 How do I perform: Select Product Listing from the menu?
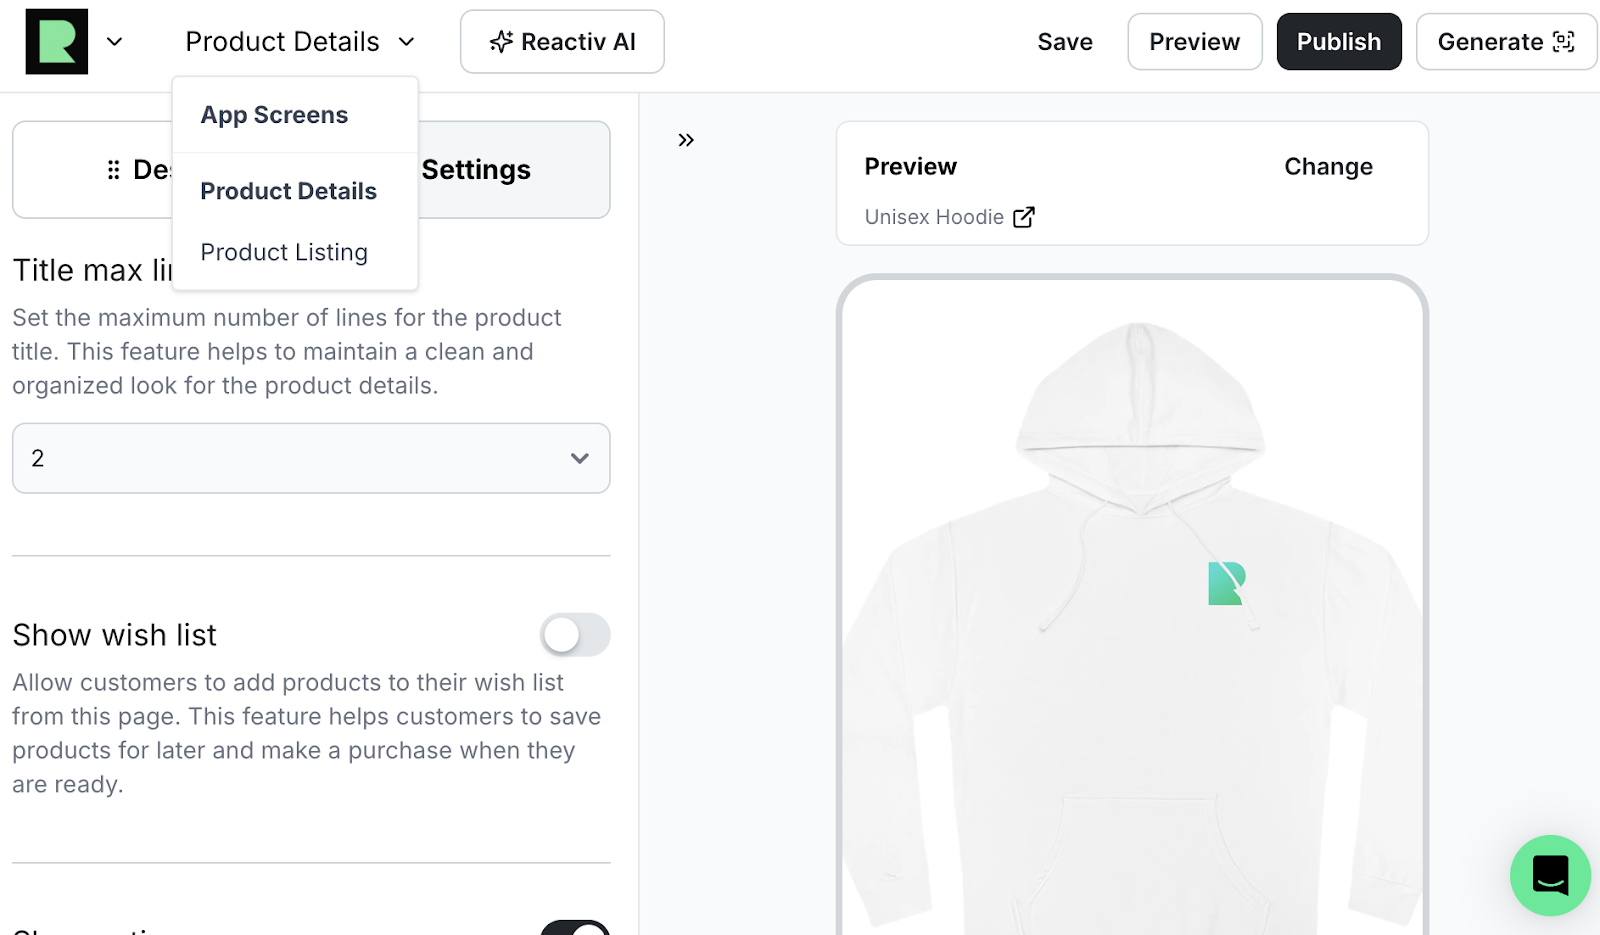284,252
